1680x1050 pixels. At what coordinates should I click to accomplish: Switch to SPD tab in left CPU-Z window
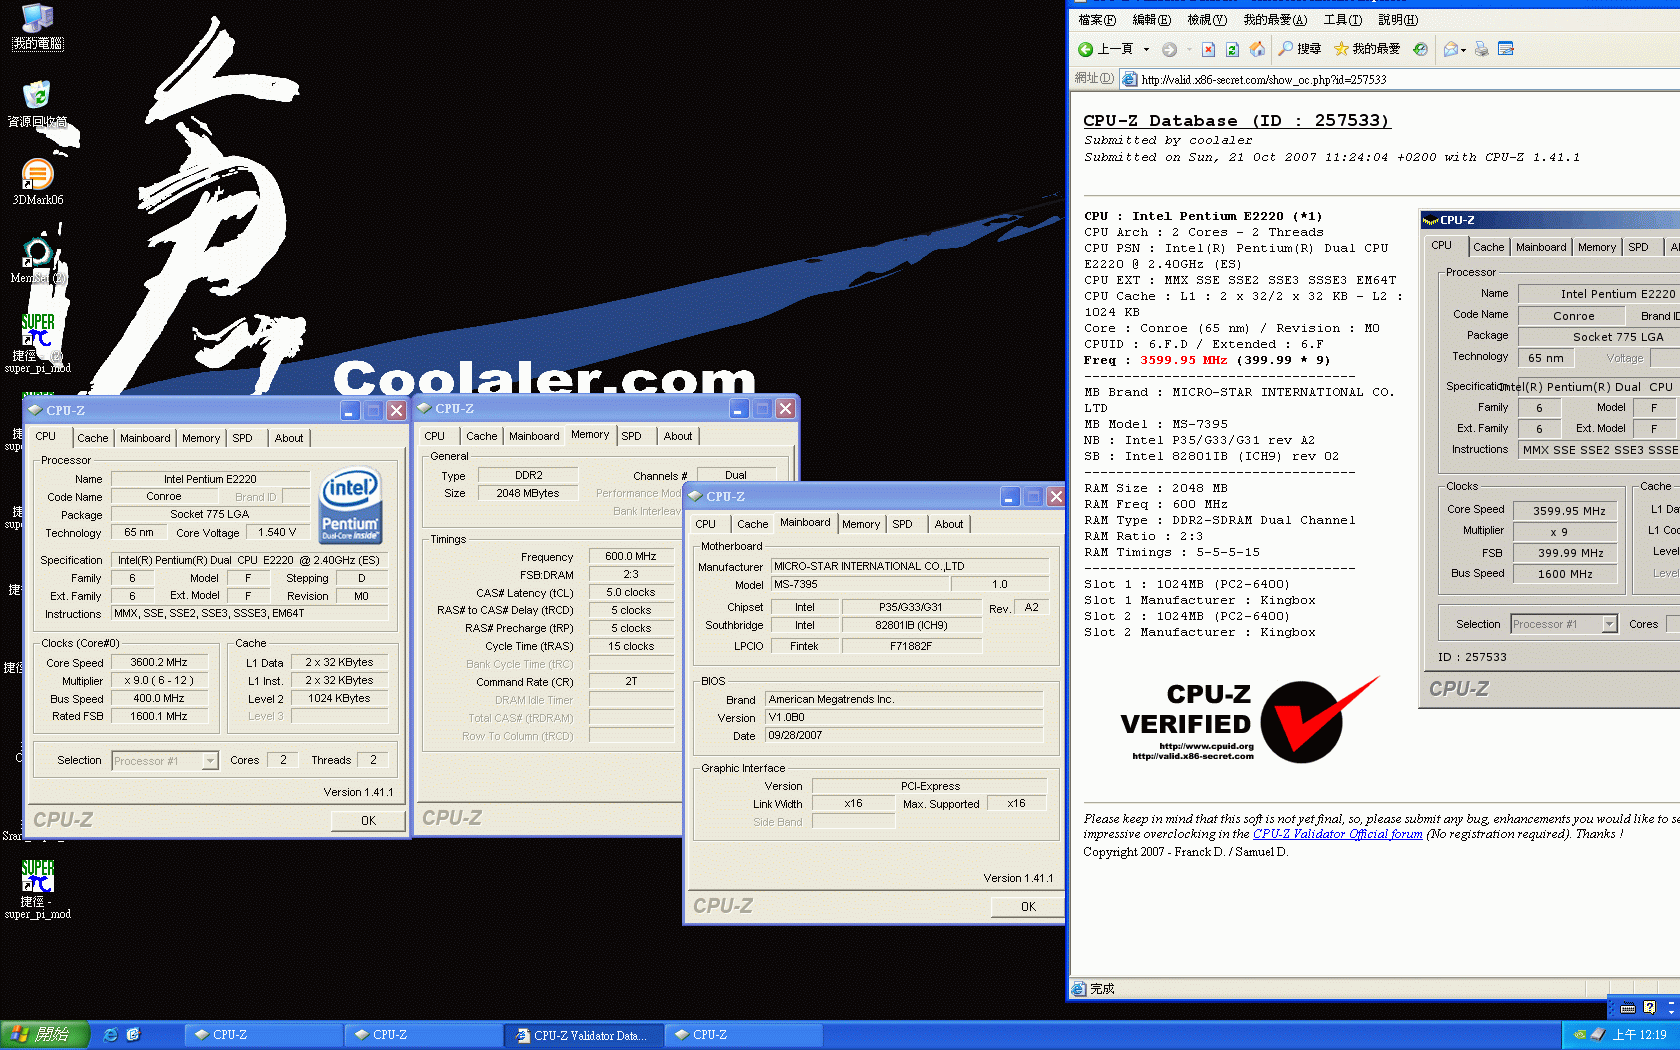pyautogui.click(x=242, y=438)
